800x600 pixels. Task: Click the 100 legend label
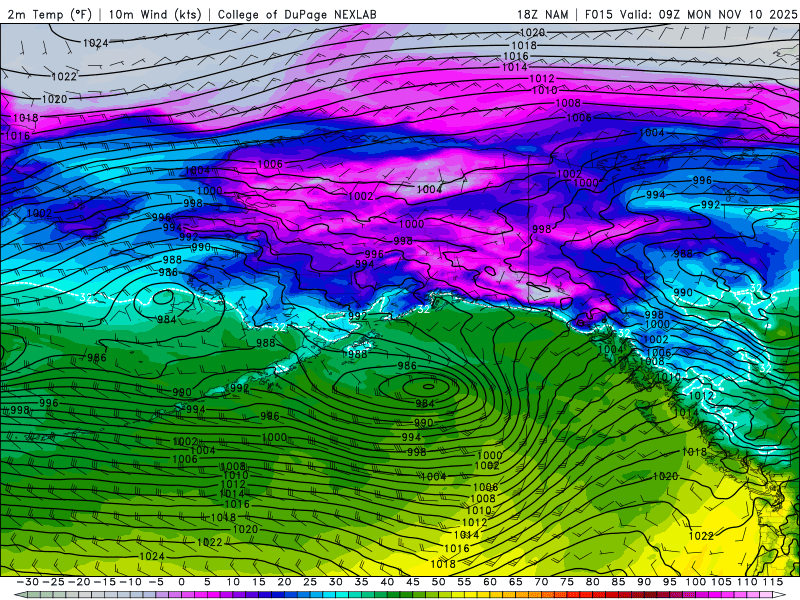(695, 582)
